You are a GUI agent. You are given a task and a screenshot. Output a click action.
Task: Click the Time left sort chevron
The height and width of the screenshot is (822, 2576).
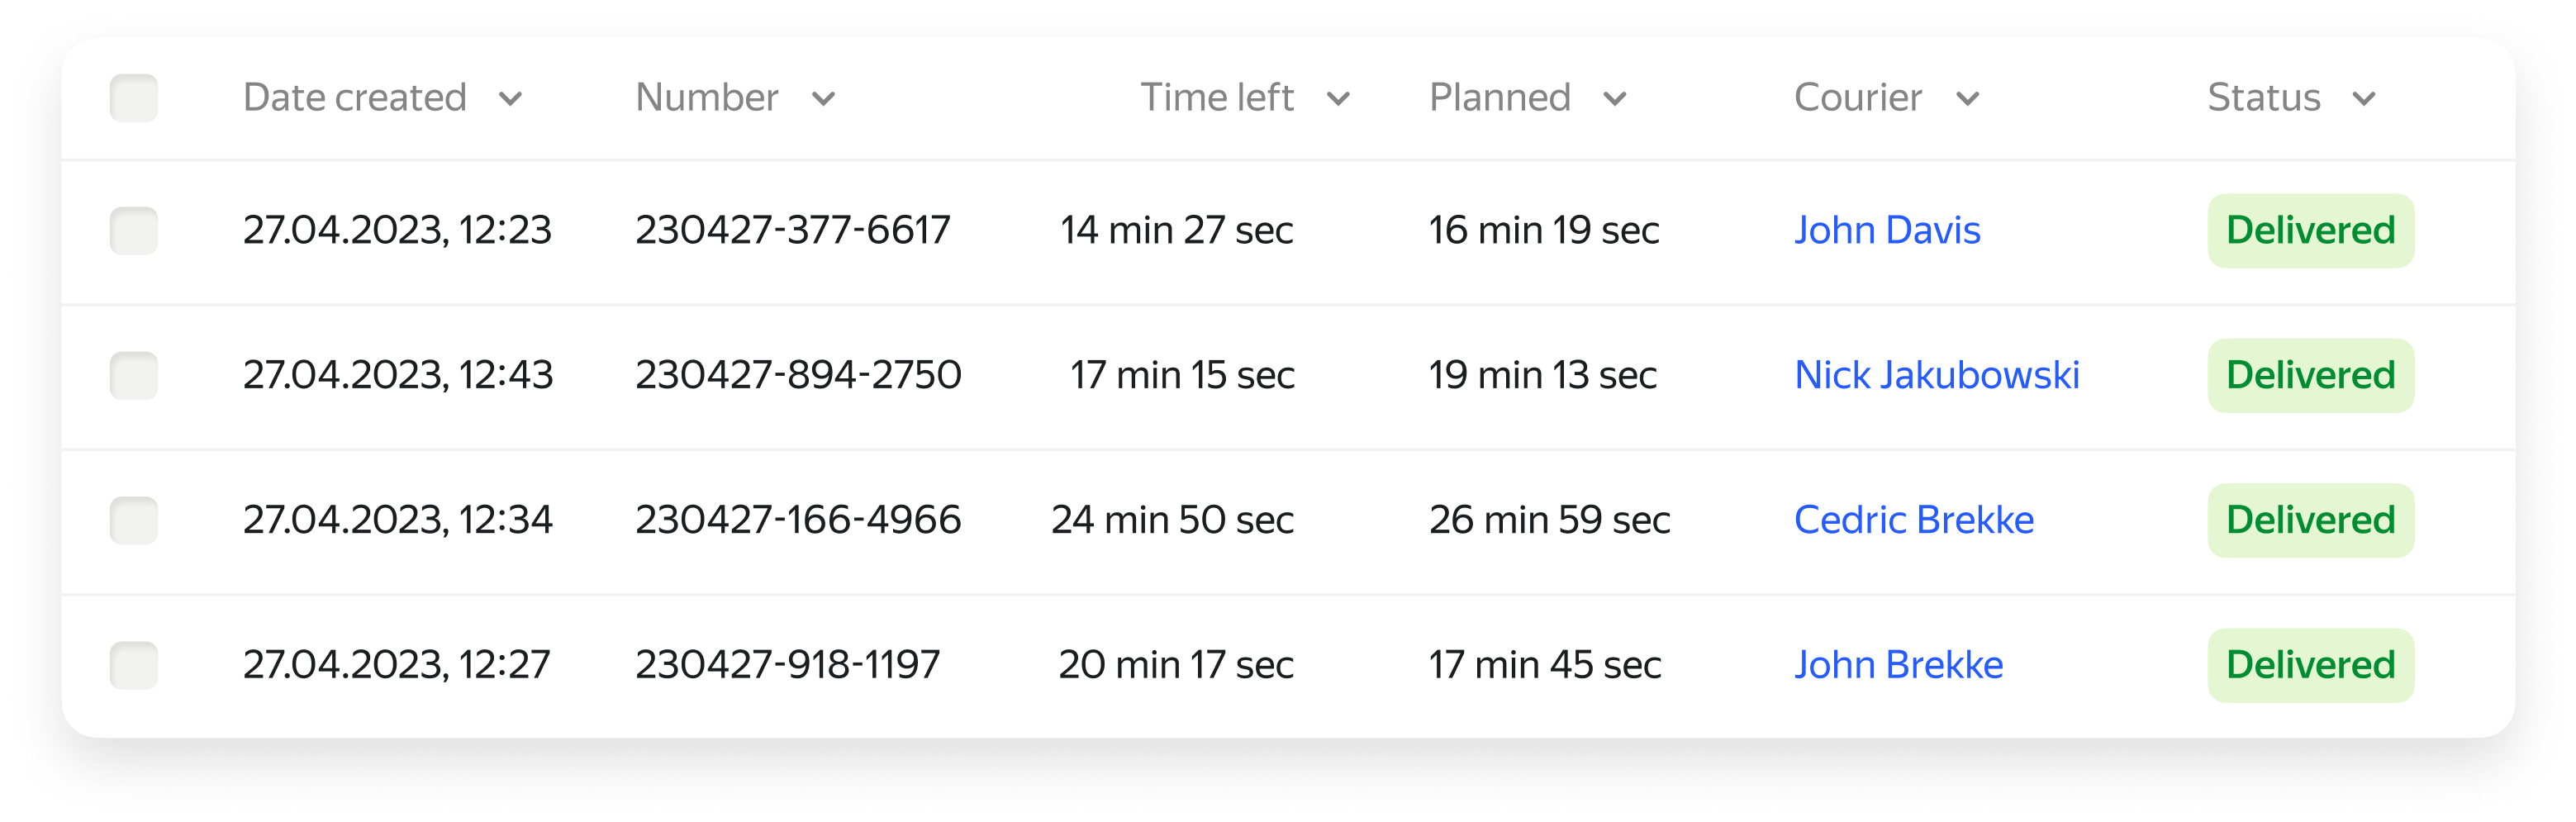coord(1338,99)
